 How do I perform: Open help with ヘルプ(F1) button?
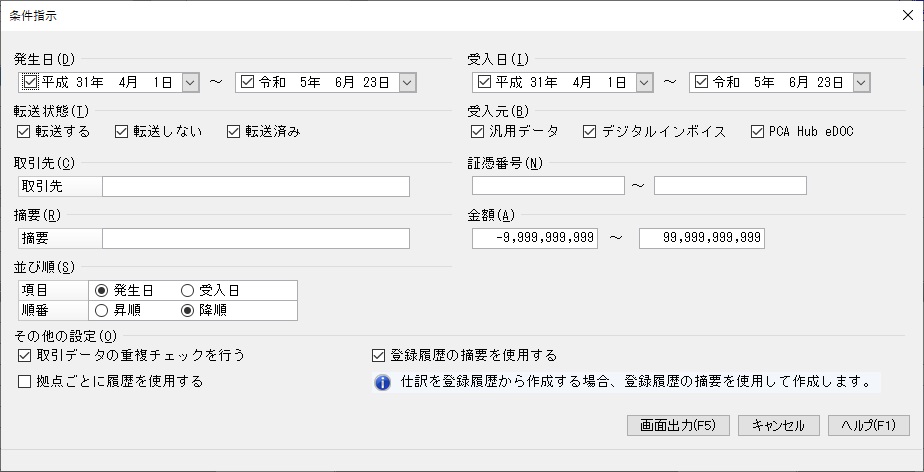click(x=868, y=425)
